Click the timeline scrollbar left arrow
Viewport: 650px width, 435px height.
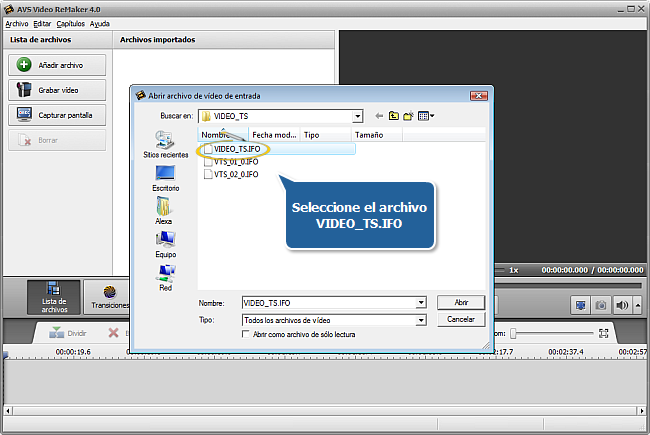pos(8,411)
